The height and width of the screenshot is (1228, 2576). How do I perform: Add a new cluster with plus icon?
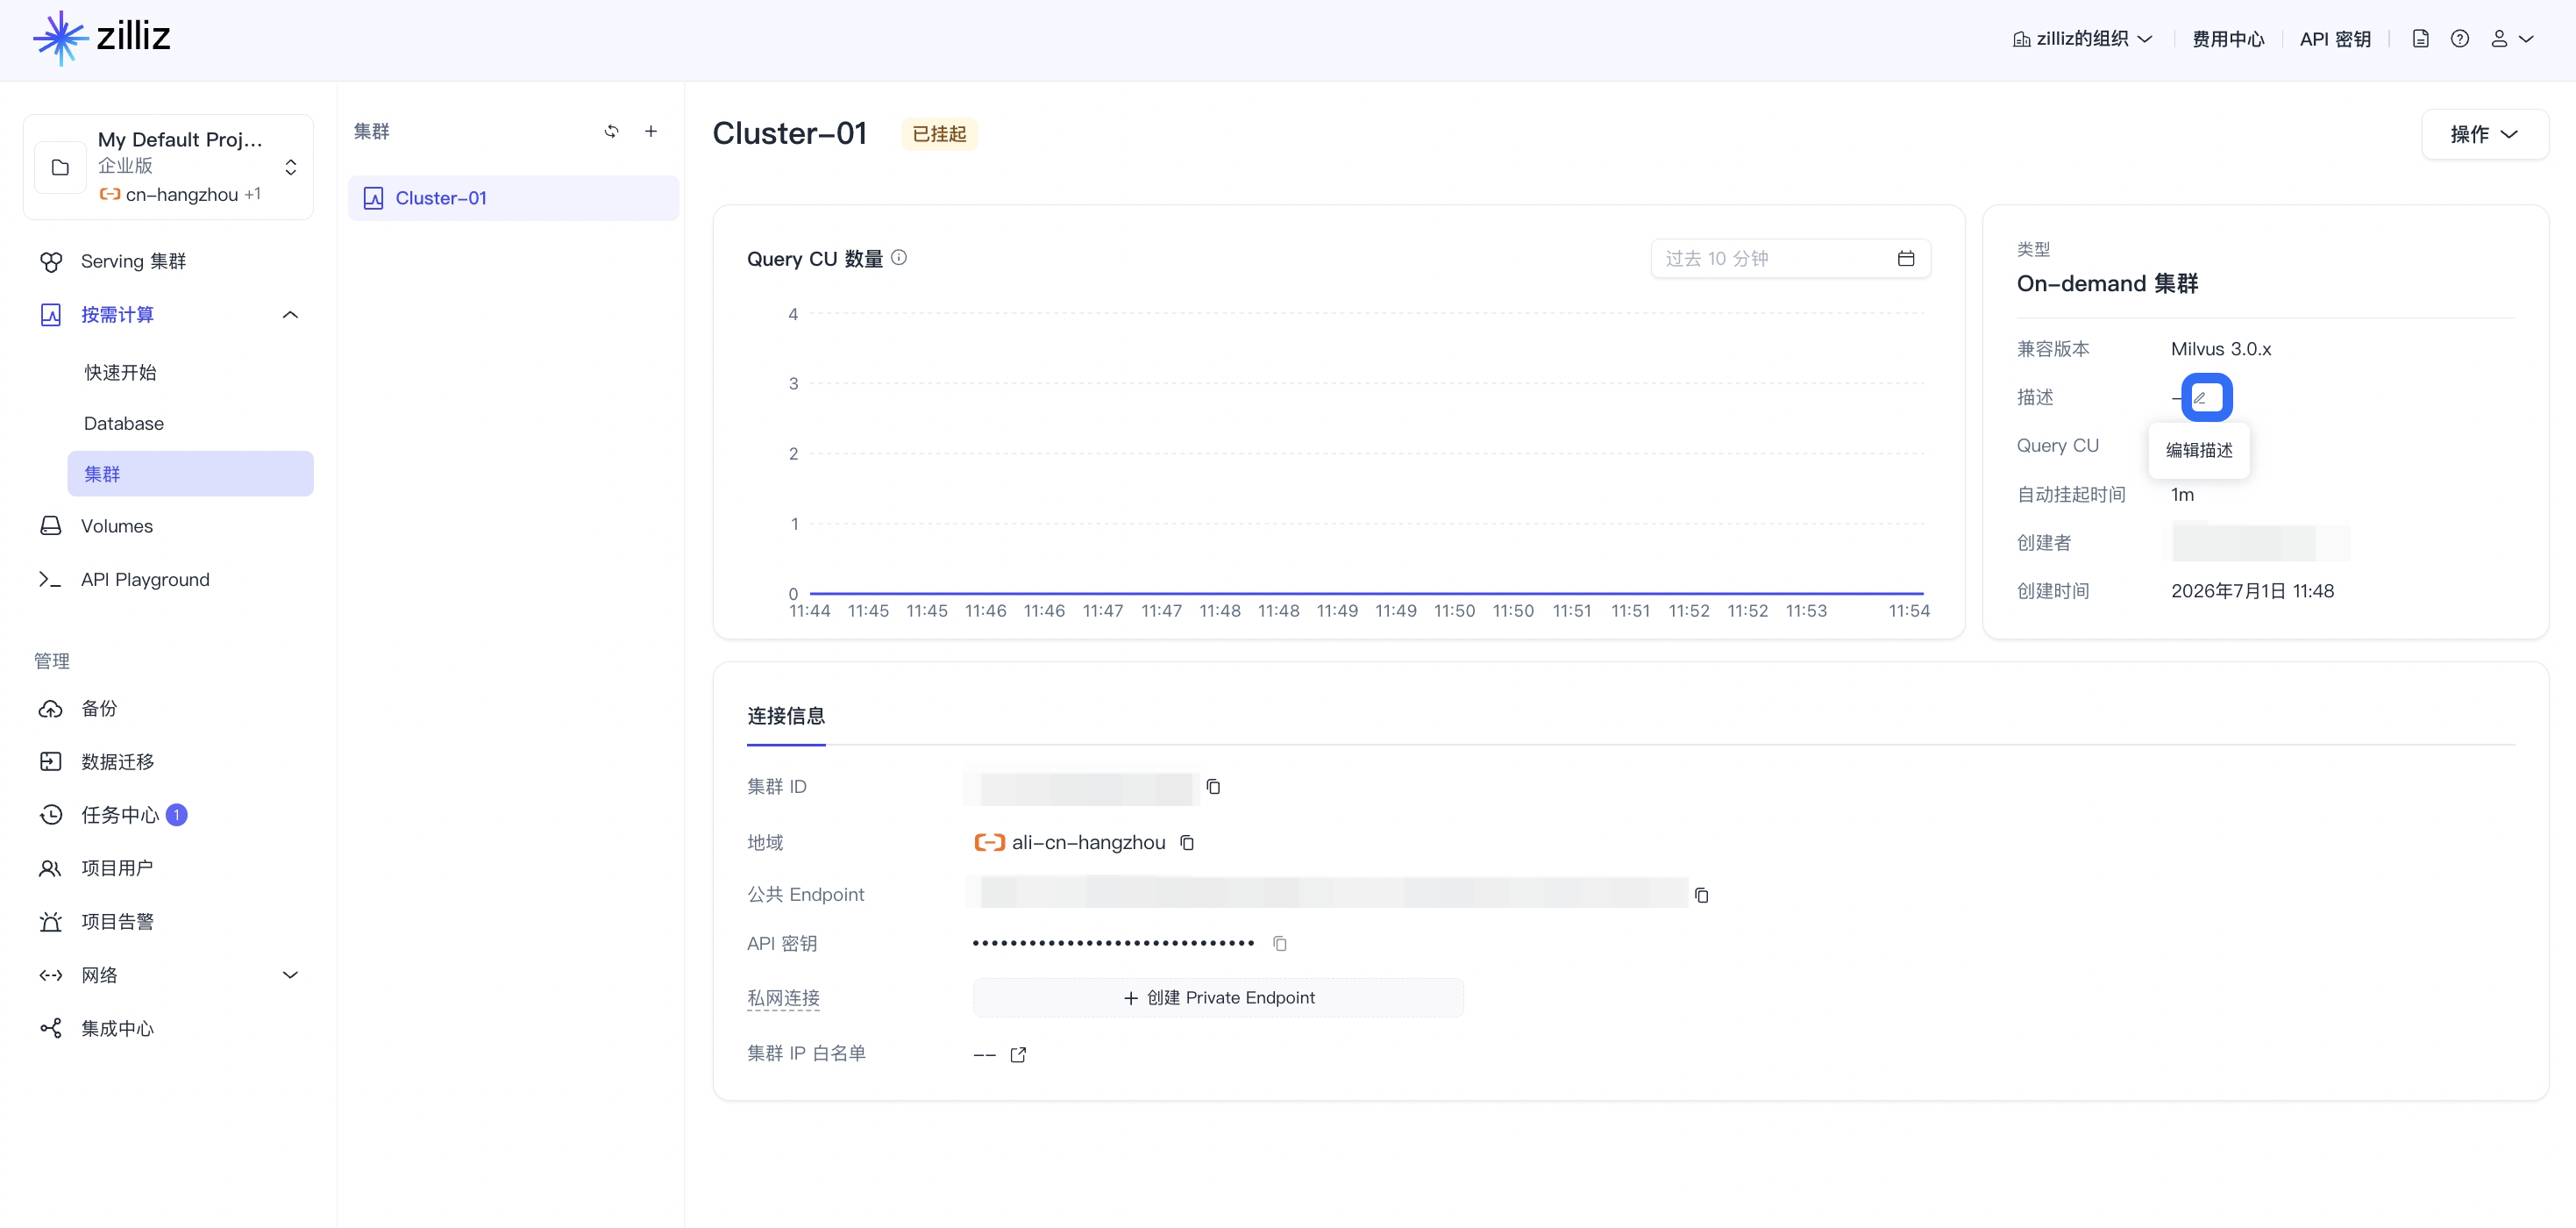click(x=651, y=131)
